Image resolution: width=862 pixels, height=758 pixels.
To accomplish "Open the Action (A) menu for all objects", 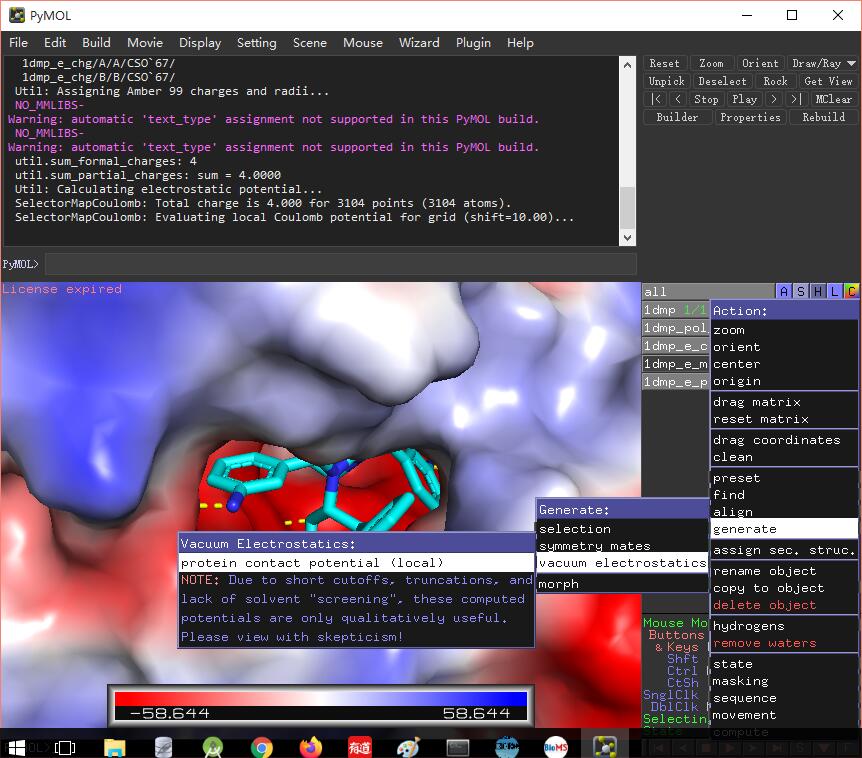I will pos(783,291).
